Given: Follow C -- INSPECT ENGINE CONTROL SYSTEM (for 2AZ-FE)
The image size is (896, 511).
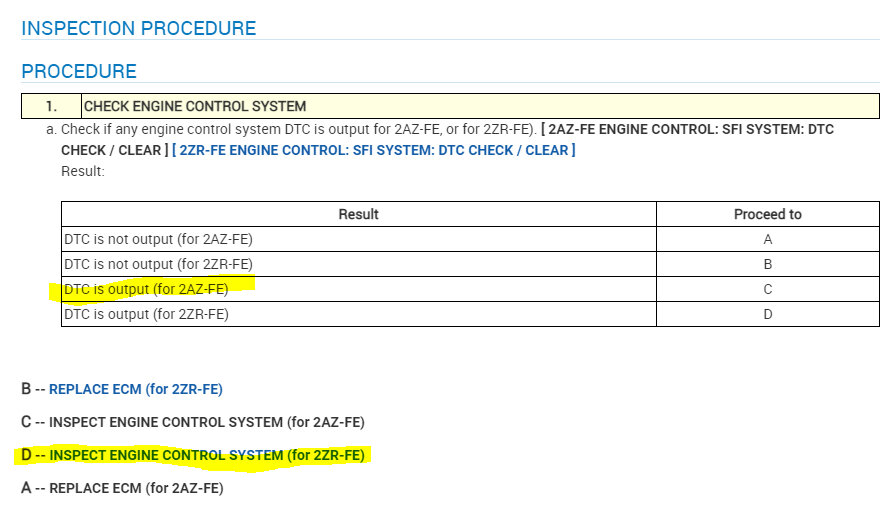Looking at the screenshot, I should [x=206, y=422].
